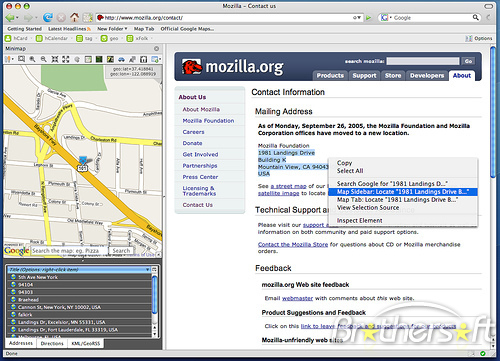Image resolution: width=500 pixels, height=361 pixels.
Task: Click the green go arrow beside URL bar
Action: pyautogui.click(x=368, y=18)
